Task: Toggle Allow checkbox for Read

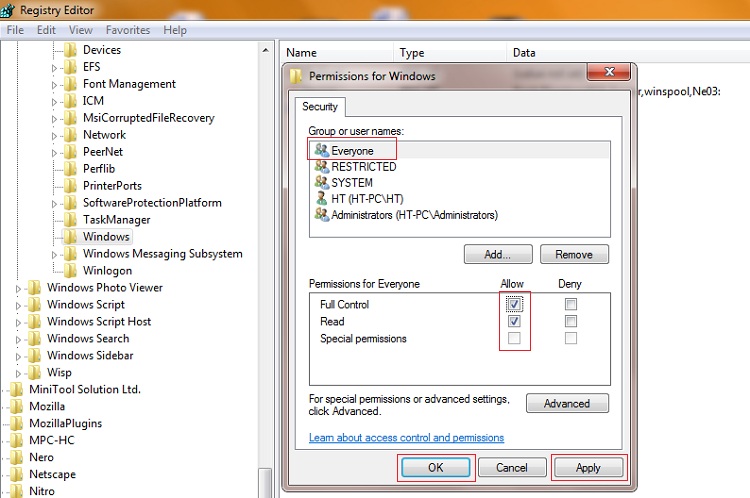Action: [x=514, y=322]
